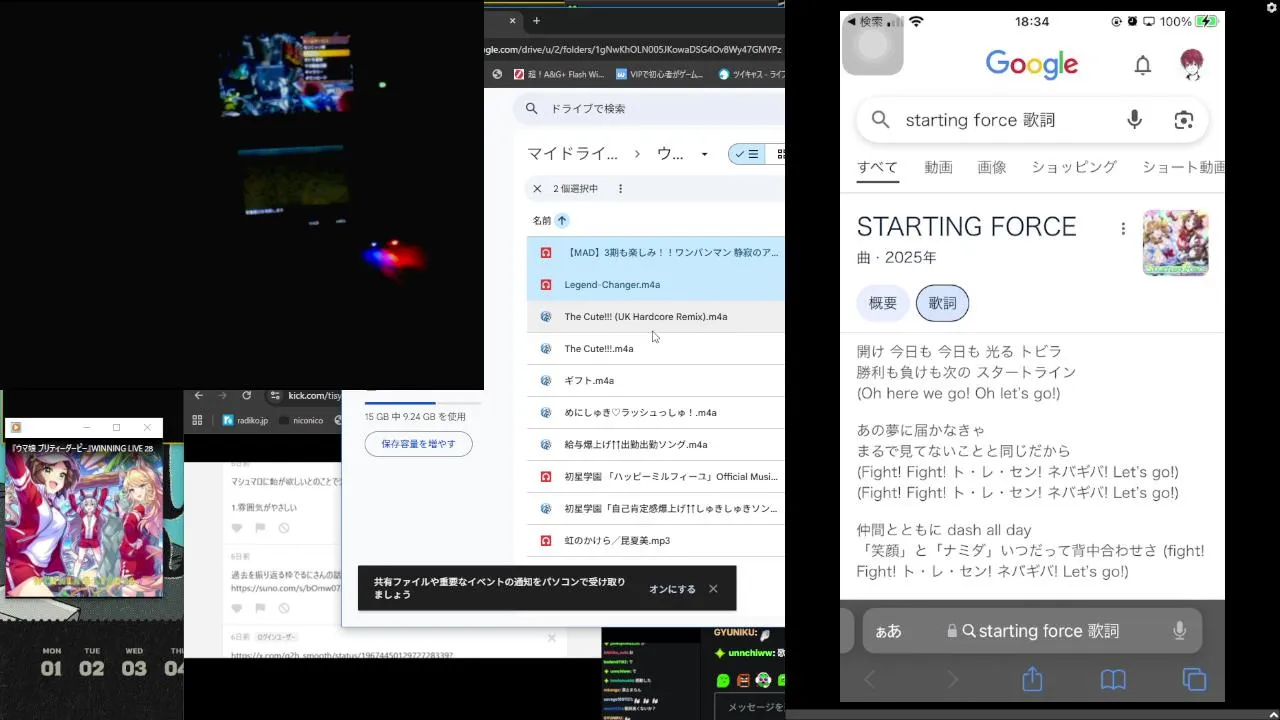1280x720 pixels.
Task: Open ツイキャス bookmark
Action: point(752,74)
